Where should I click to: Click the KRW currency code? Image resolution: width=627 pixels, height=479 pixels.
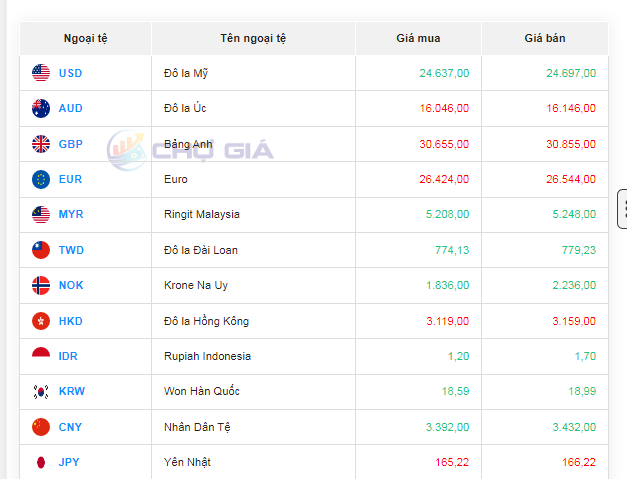(71, 391)
